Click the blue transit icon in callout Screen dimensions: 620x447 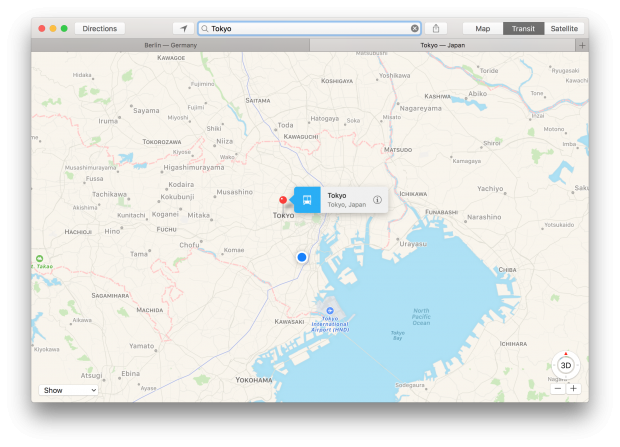coord(307,200)
